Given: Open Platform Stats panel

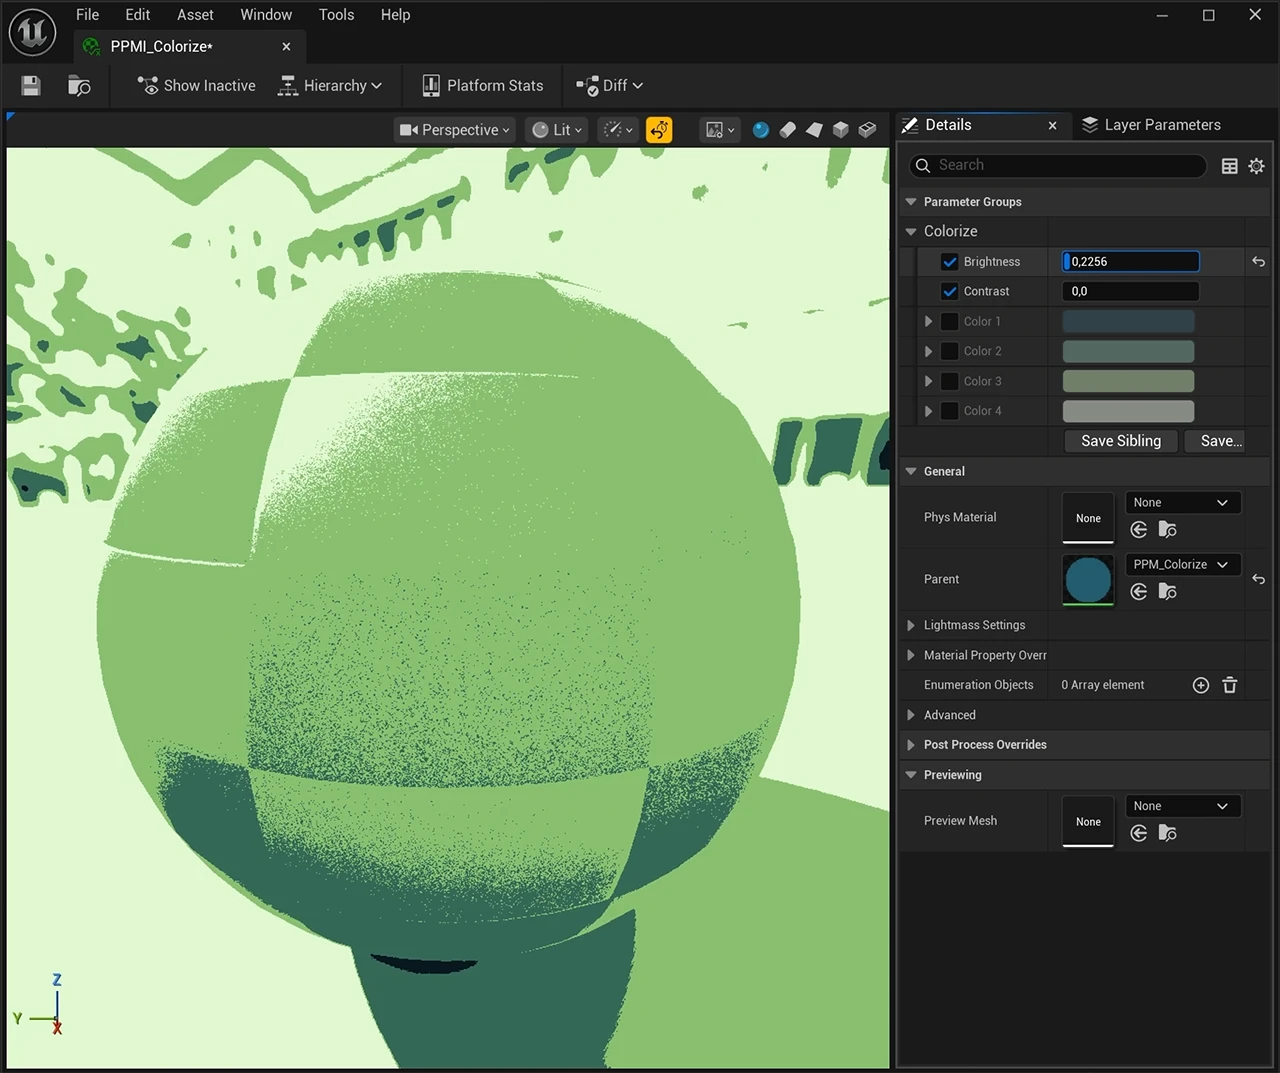Looking at the screenshot, I should [483, 86].
